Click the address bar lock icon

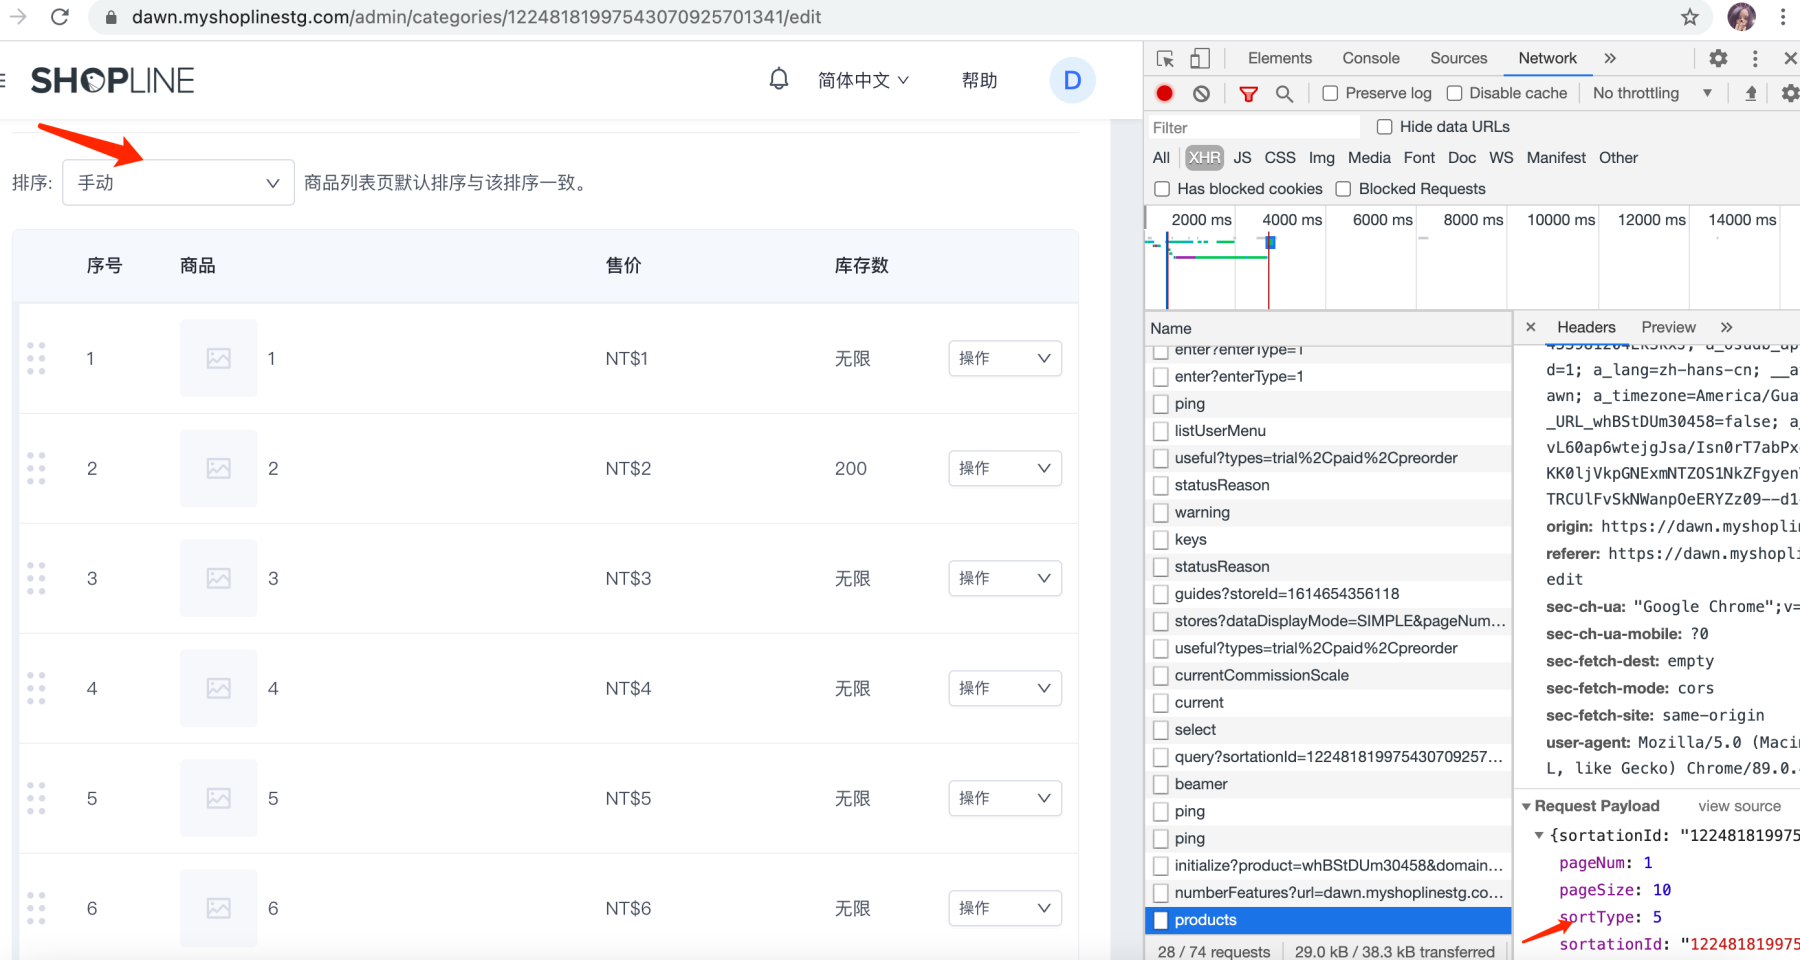111,17
